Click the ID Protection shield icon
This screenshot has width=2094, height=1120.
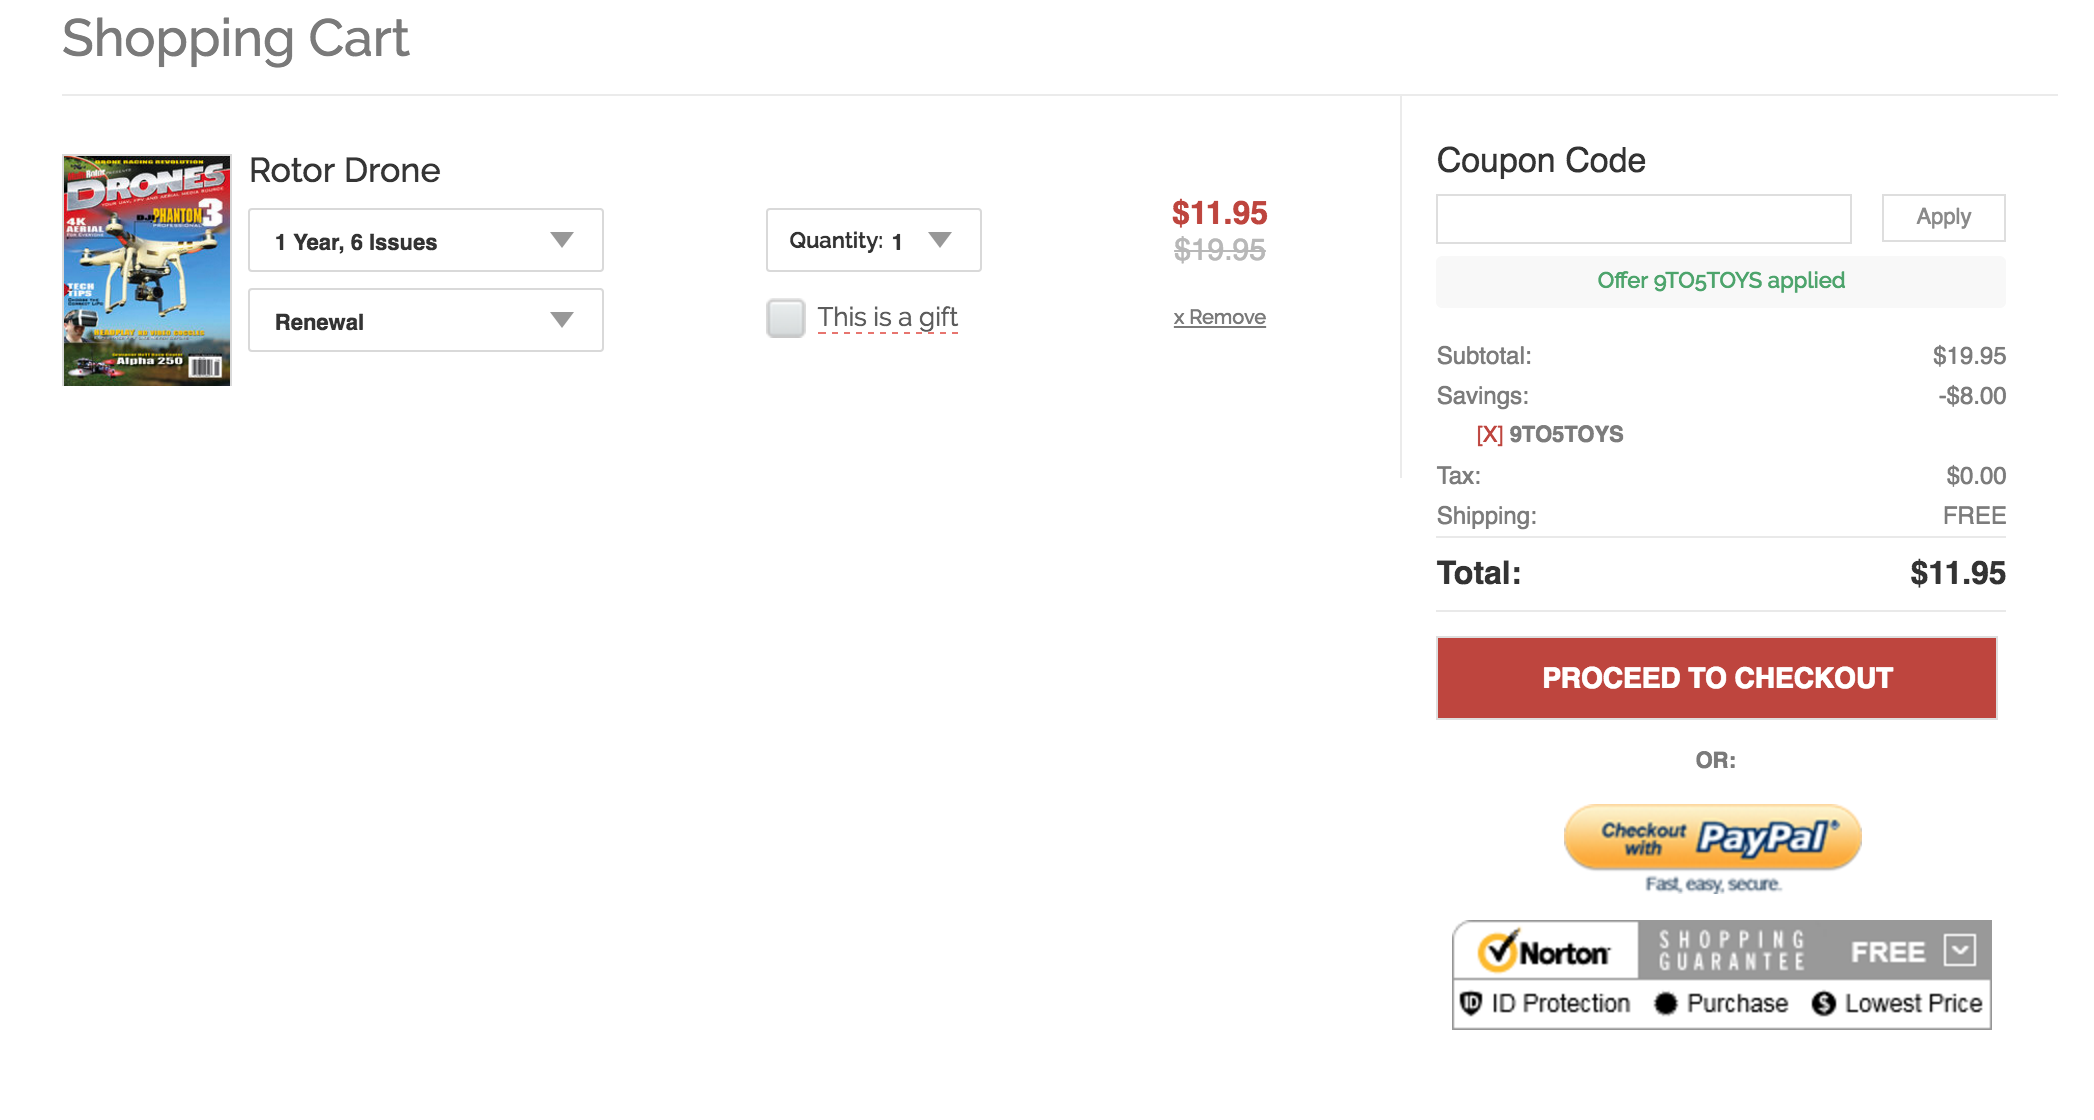tap(1470, 1003)
